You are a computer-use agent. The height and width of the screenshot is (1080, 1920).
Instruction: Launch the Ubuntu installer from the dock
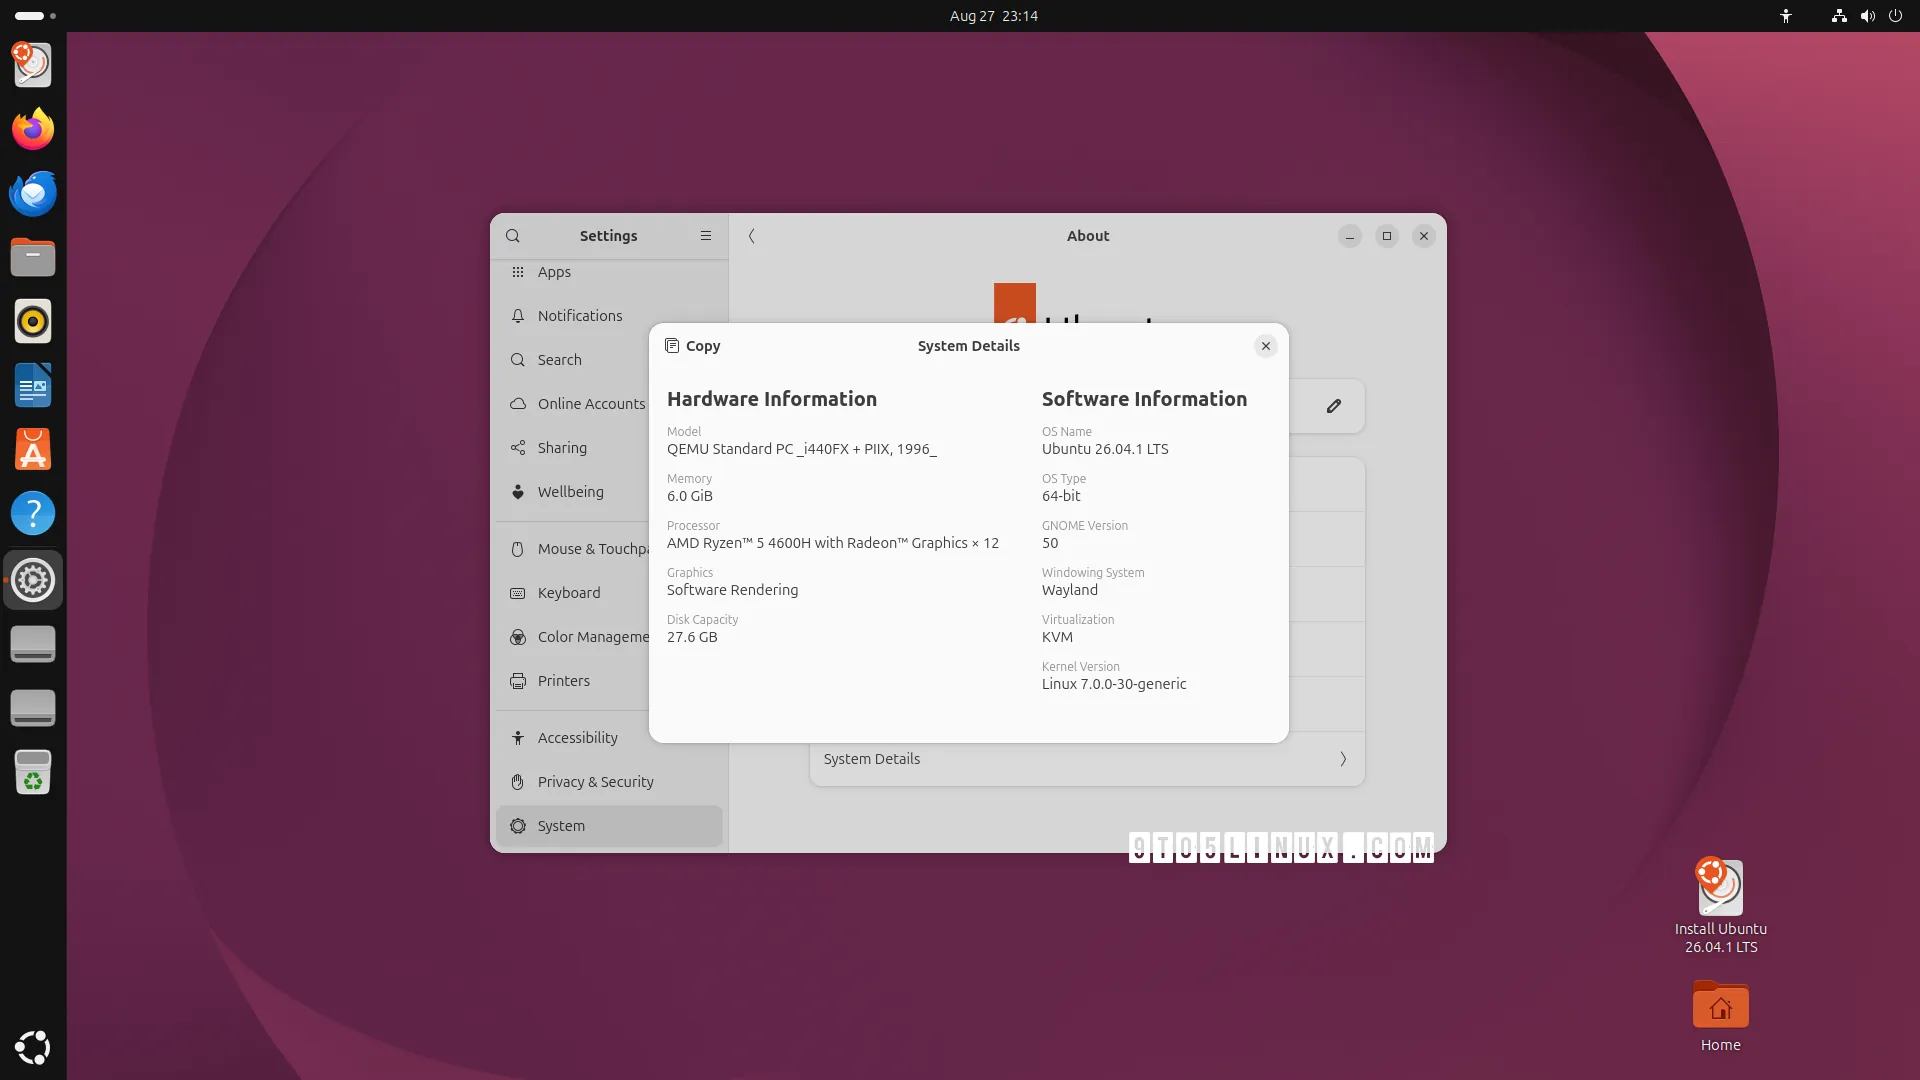(x=33, y=65)
